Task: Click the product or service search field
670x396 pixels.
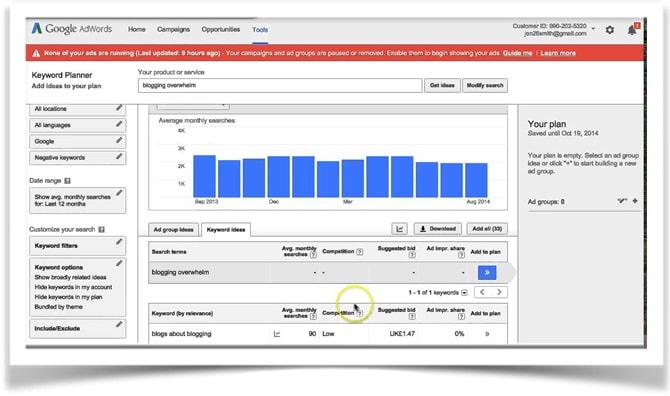Action: click(280, 85)
